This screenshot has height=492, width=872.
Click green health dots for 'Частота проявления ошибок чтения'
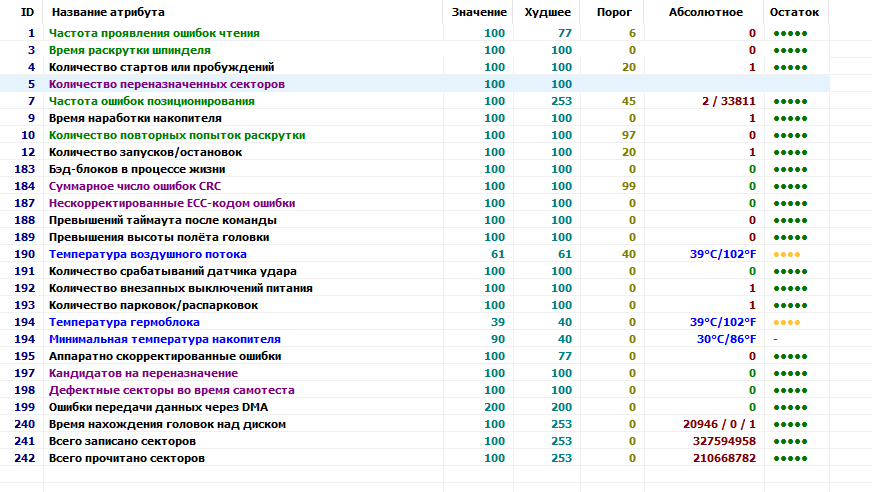coord(790,33)
